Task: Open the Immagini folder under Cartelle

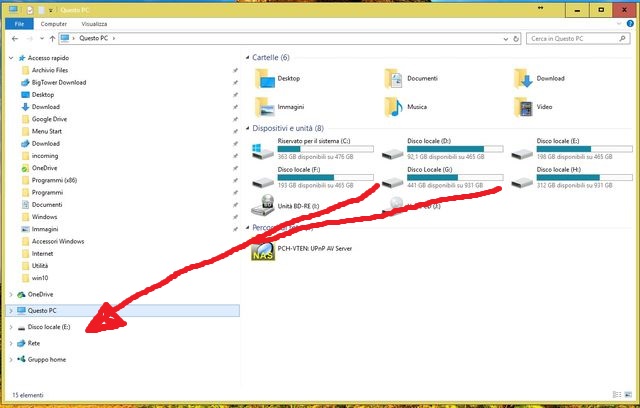Action: pyautogui.click(x=280, y=107)
